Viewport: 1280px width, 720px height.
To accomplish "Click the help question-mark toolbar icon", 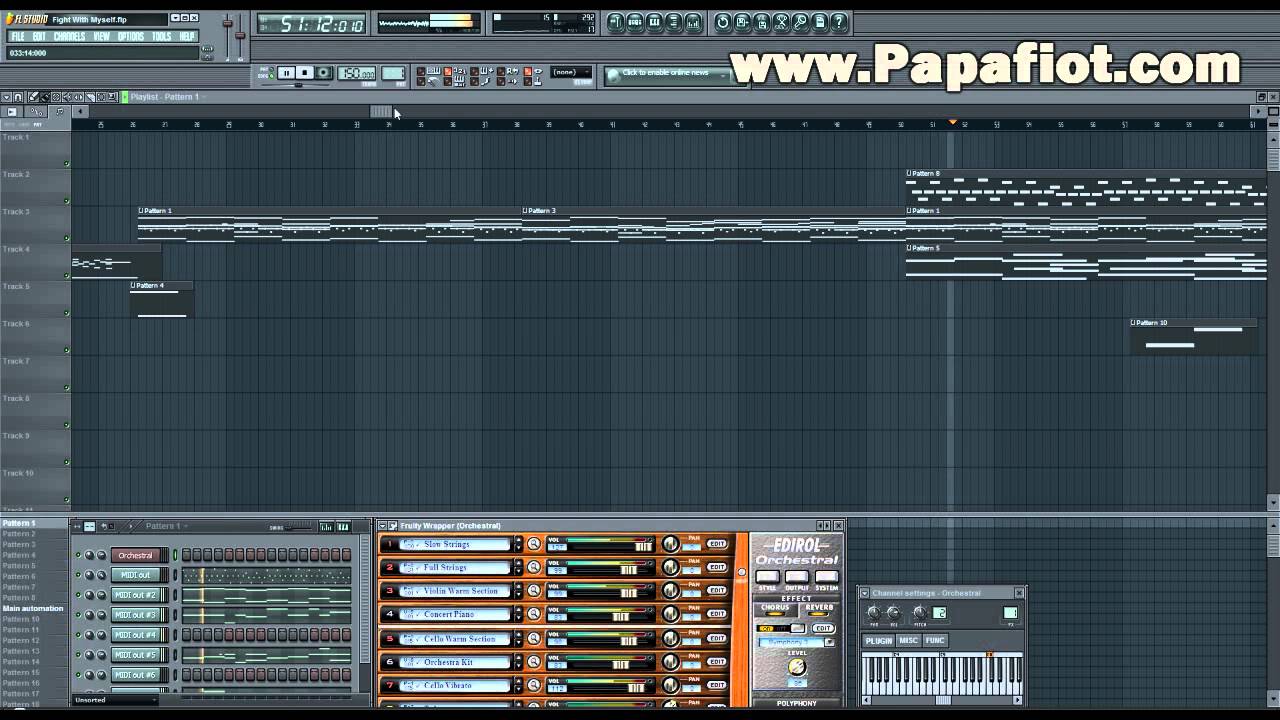I will [839, 21].
